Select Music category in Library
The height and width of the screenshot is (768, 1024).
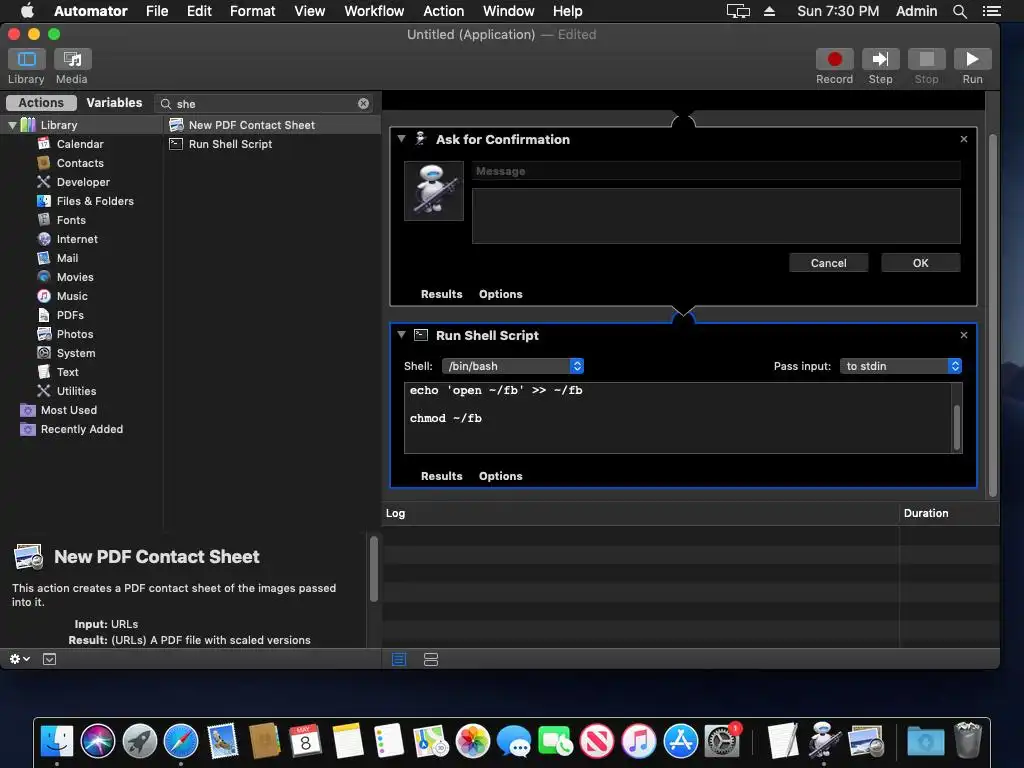[72, 296]
